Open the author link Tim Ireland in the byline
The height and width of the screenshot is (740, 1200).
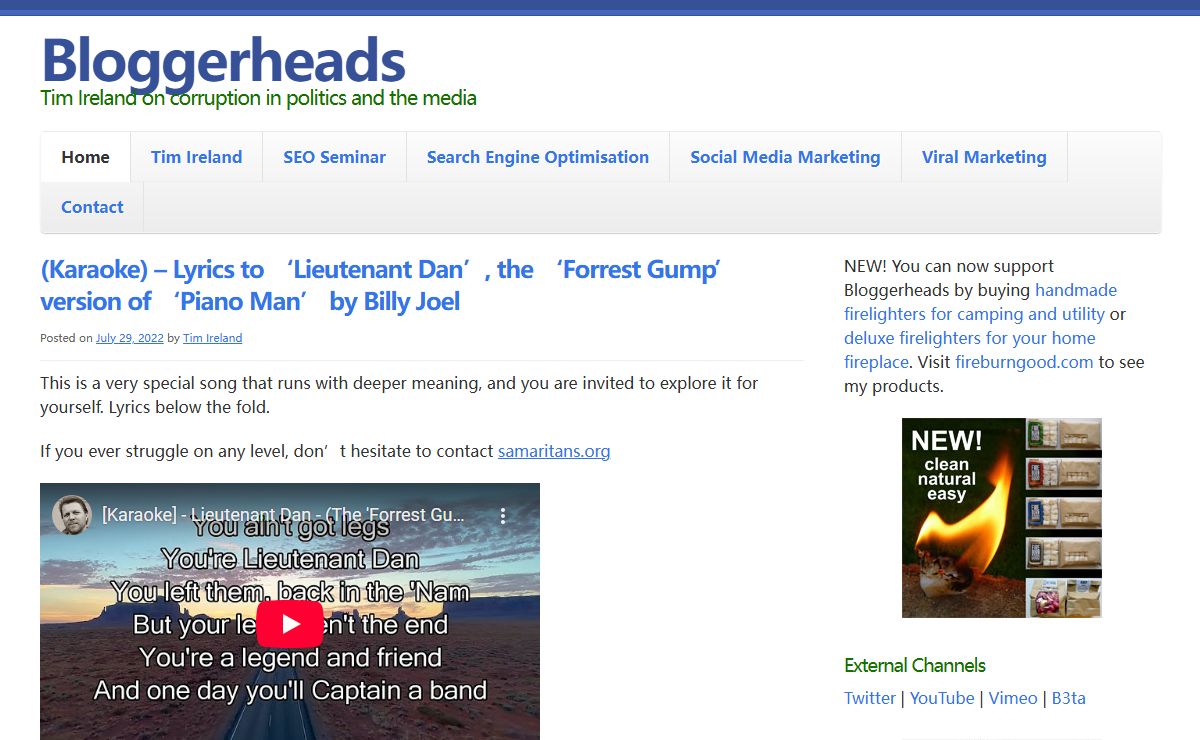point(212,338)
